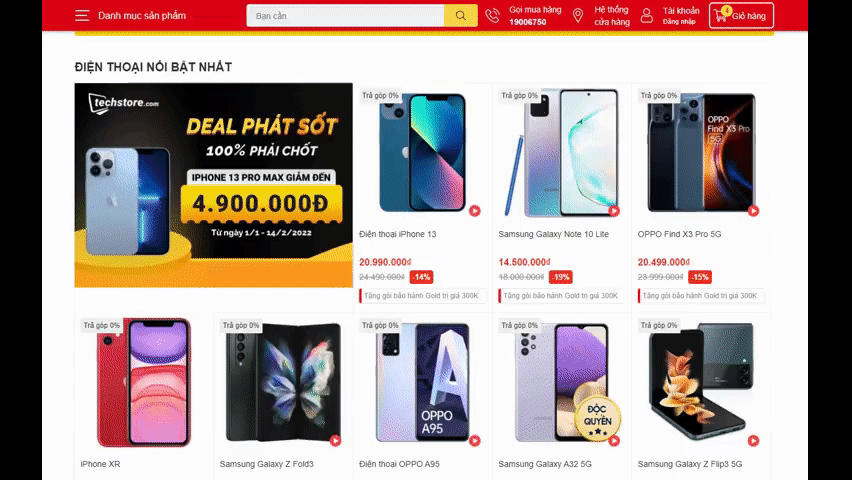Play video on OPPO Find X3 Pro
This screenshot has height=480, width=852.
coord(753,211)
